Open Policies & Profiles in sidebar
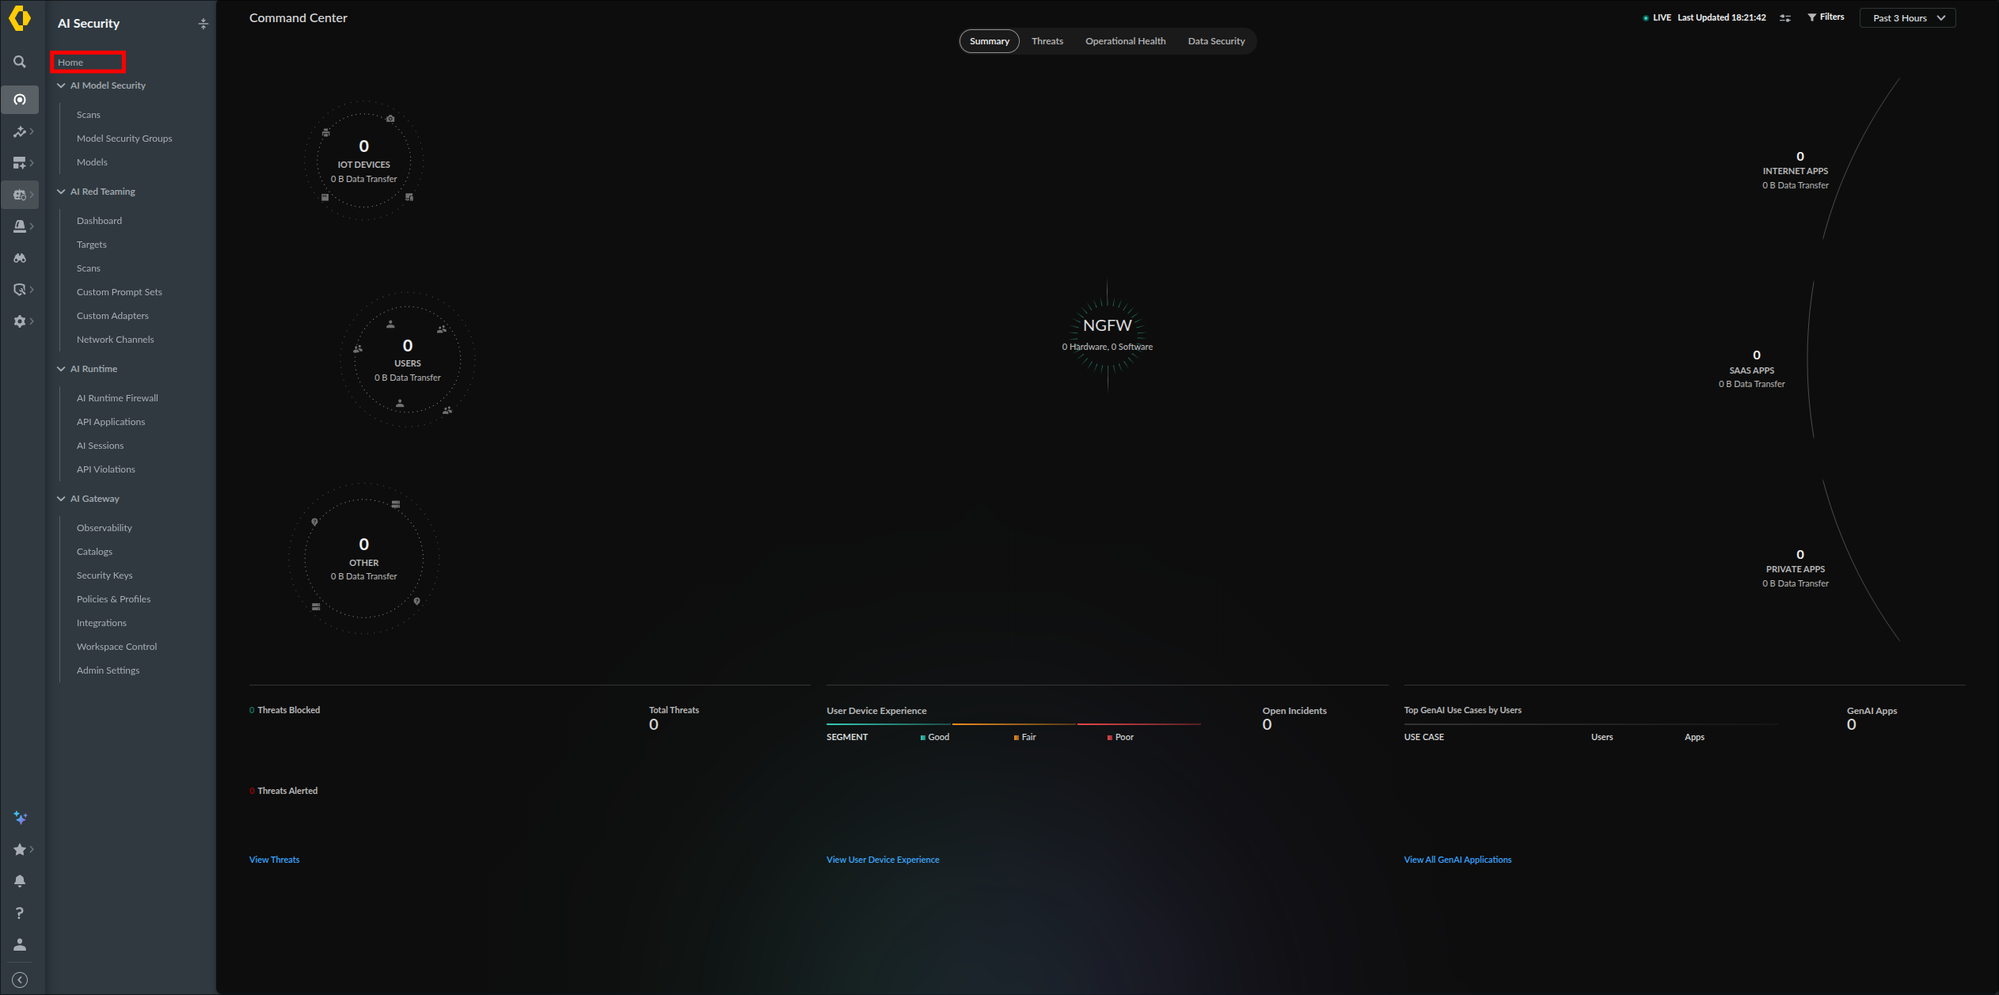Viewport: 1999px width, 995px height. (x=113, y=600)
